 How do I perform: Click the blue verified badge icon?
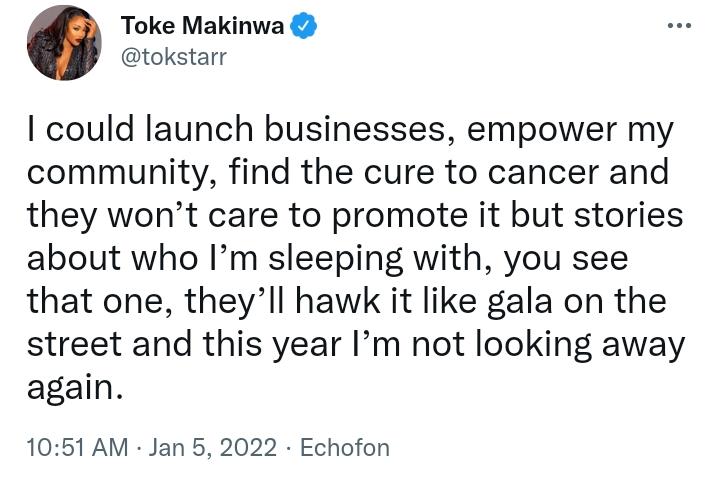pos(303,26)
